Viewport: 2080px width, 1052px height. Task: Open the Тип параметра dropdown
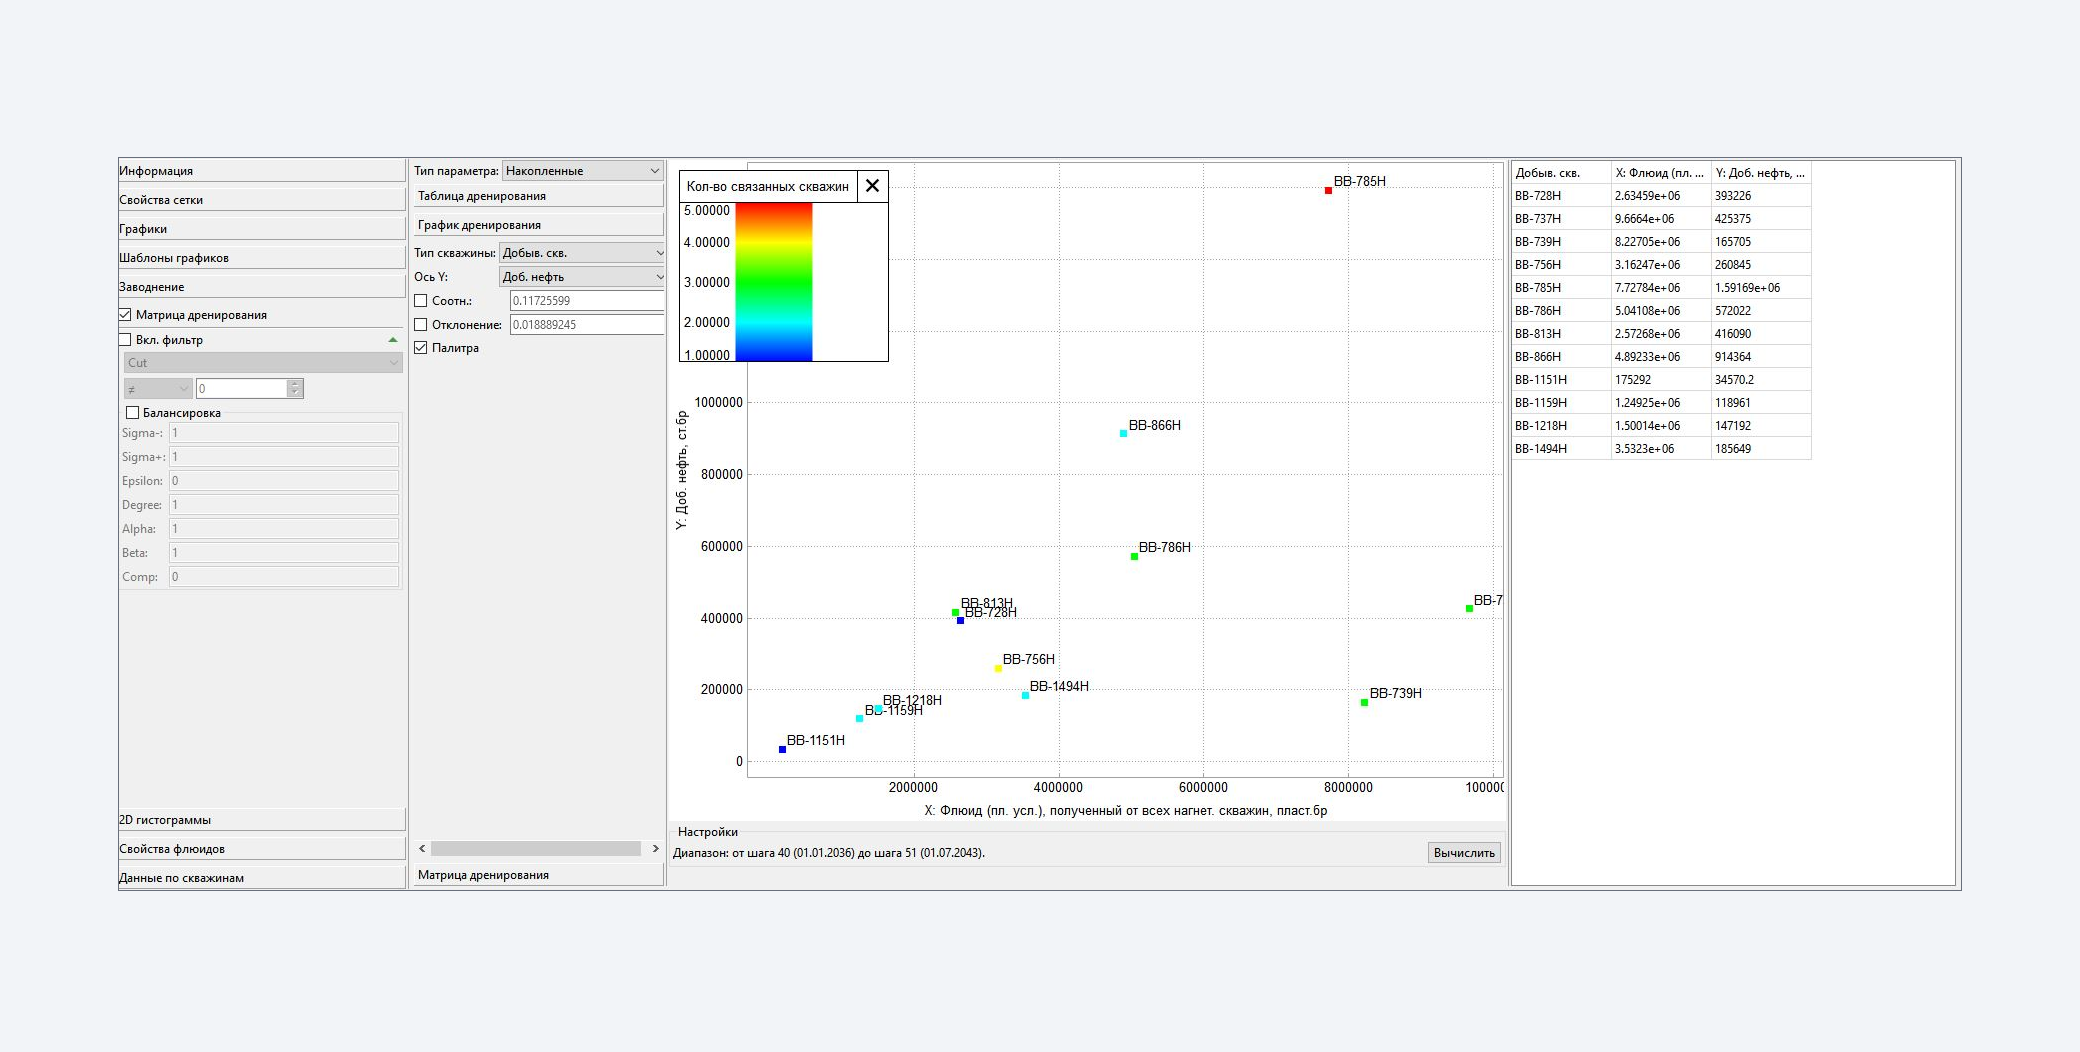(582, 171)
